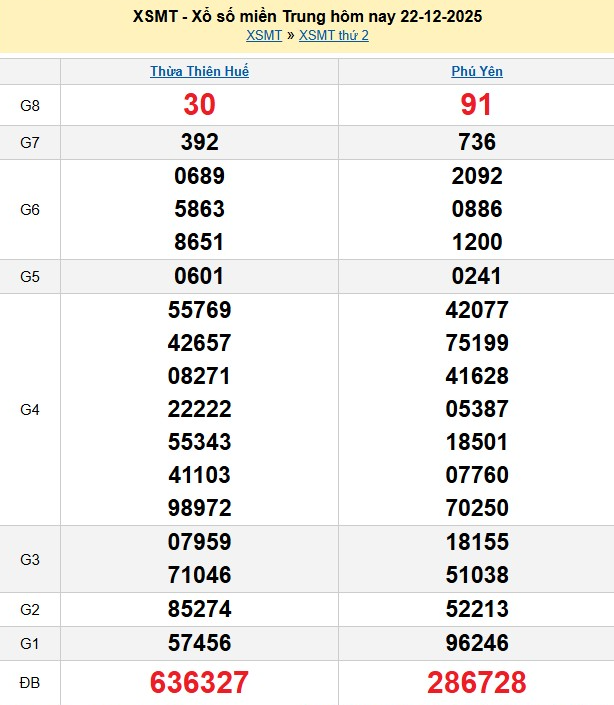614x705 pixels.
Task: Select G6 number 0689
Action: (x=200, y=176)
